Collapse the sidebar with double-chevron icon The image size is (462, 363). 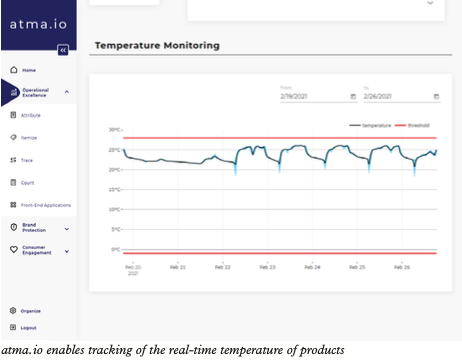point(63,50)
